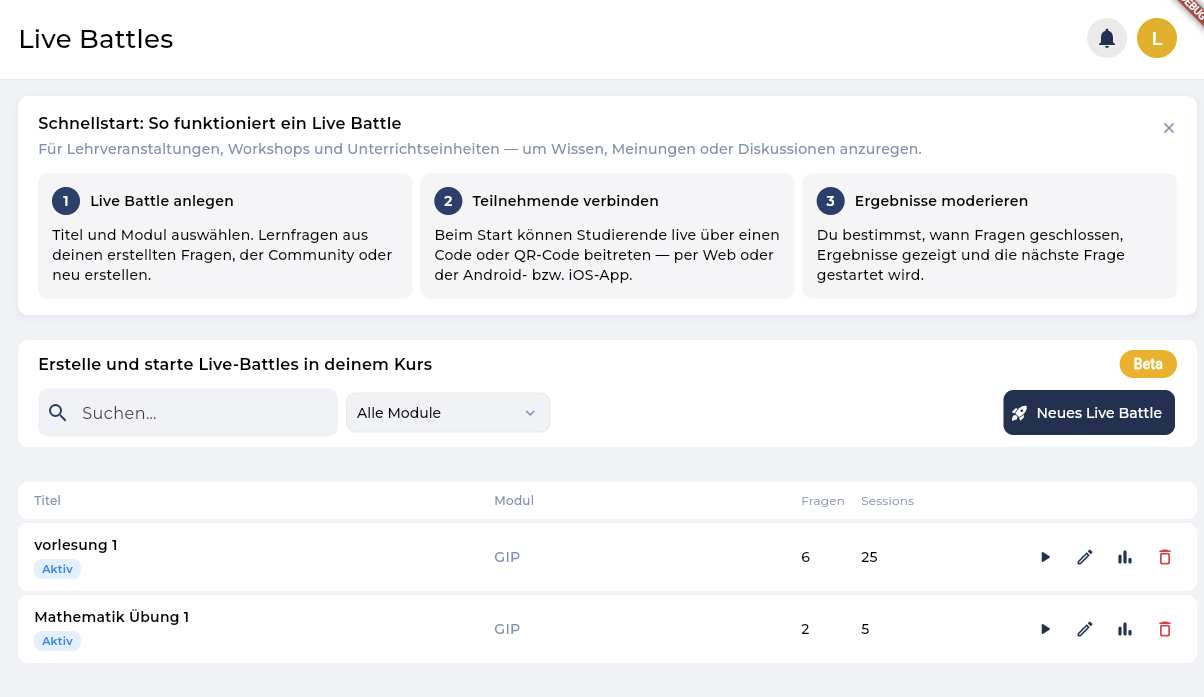Open the notifications bell
The height and width of the screenshot is (697, 1204).
pos(1107,39)
